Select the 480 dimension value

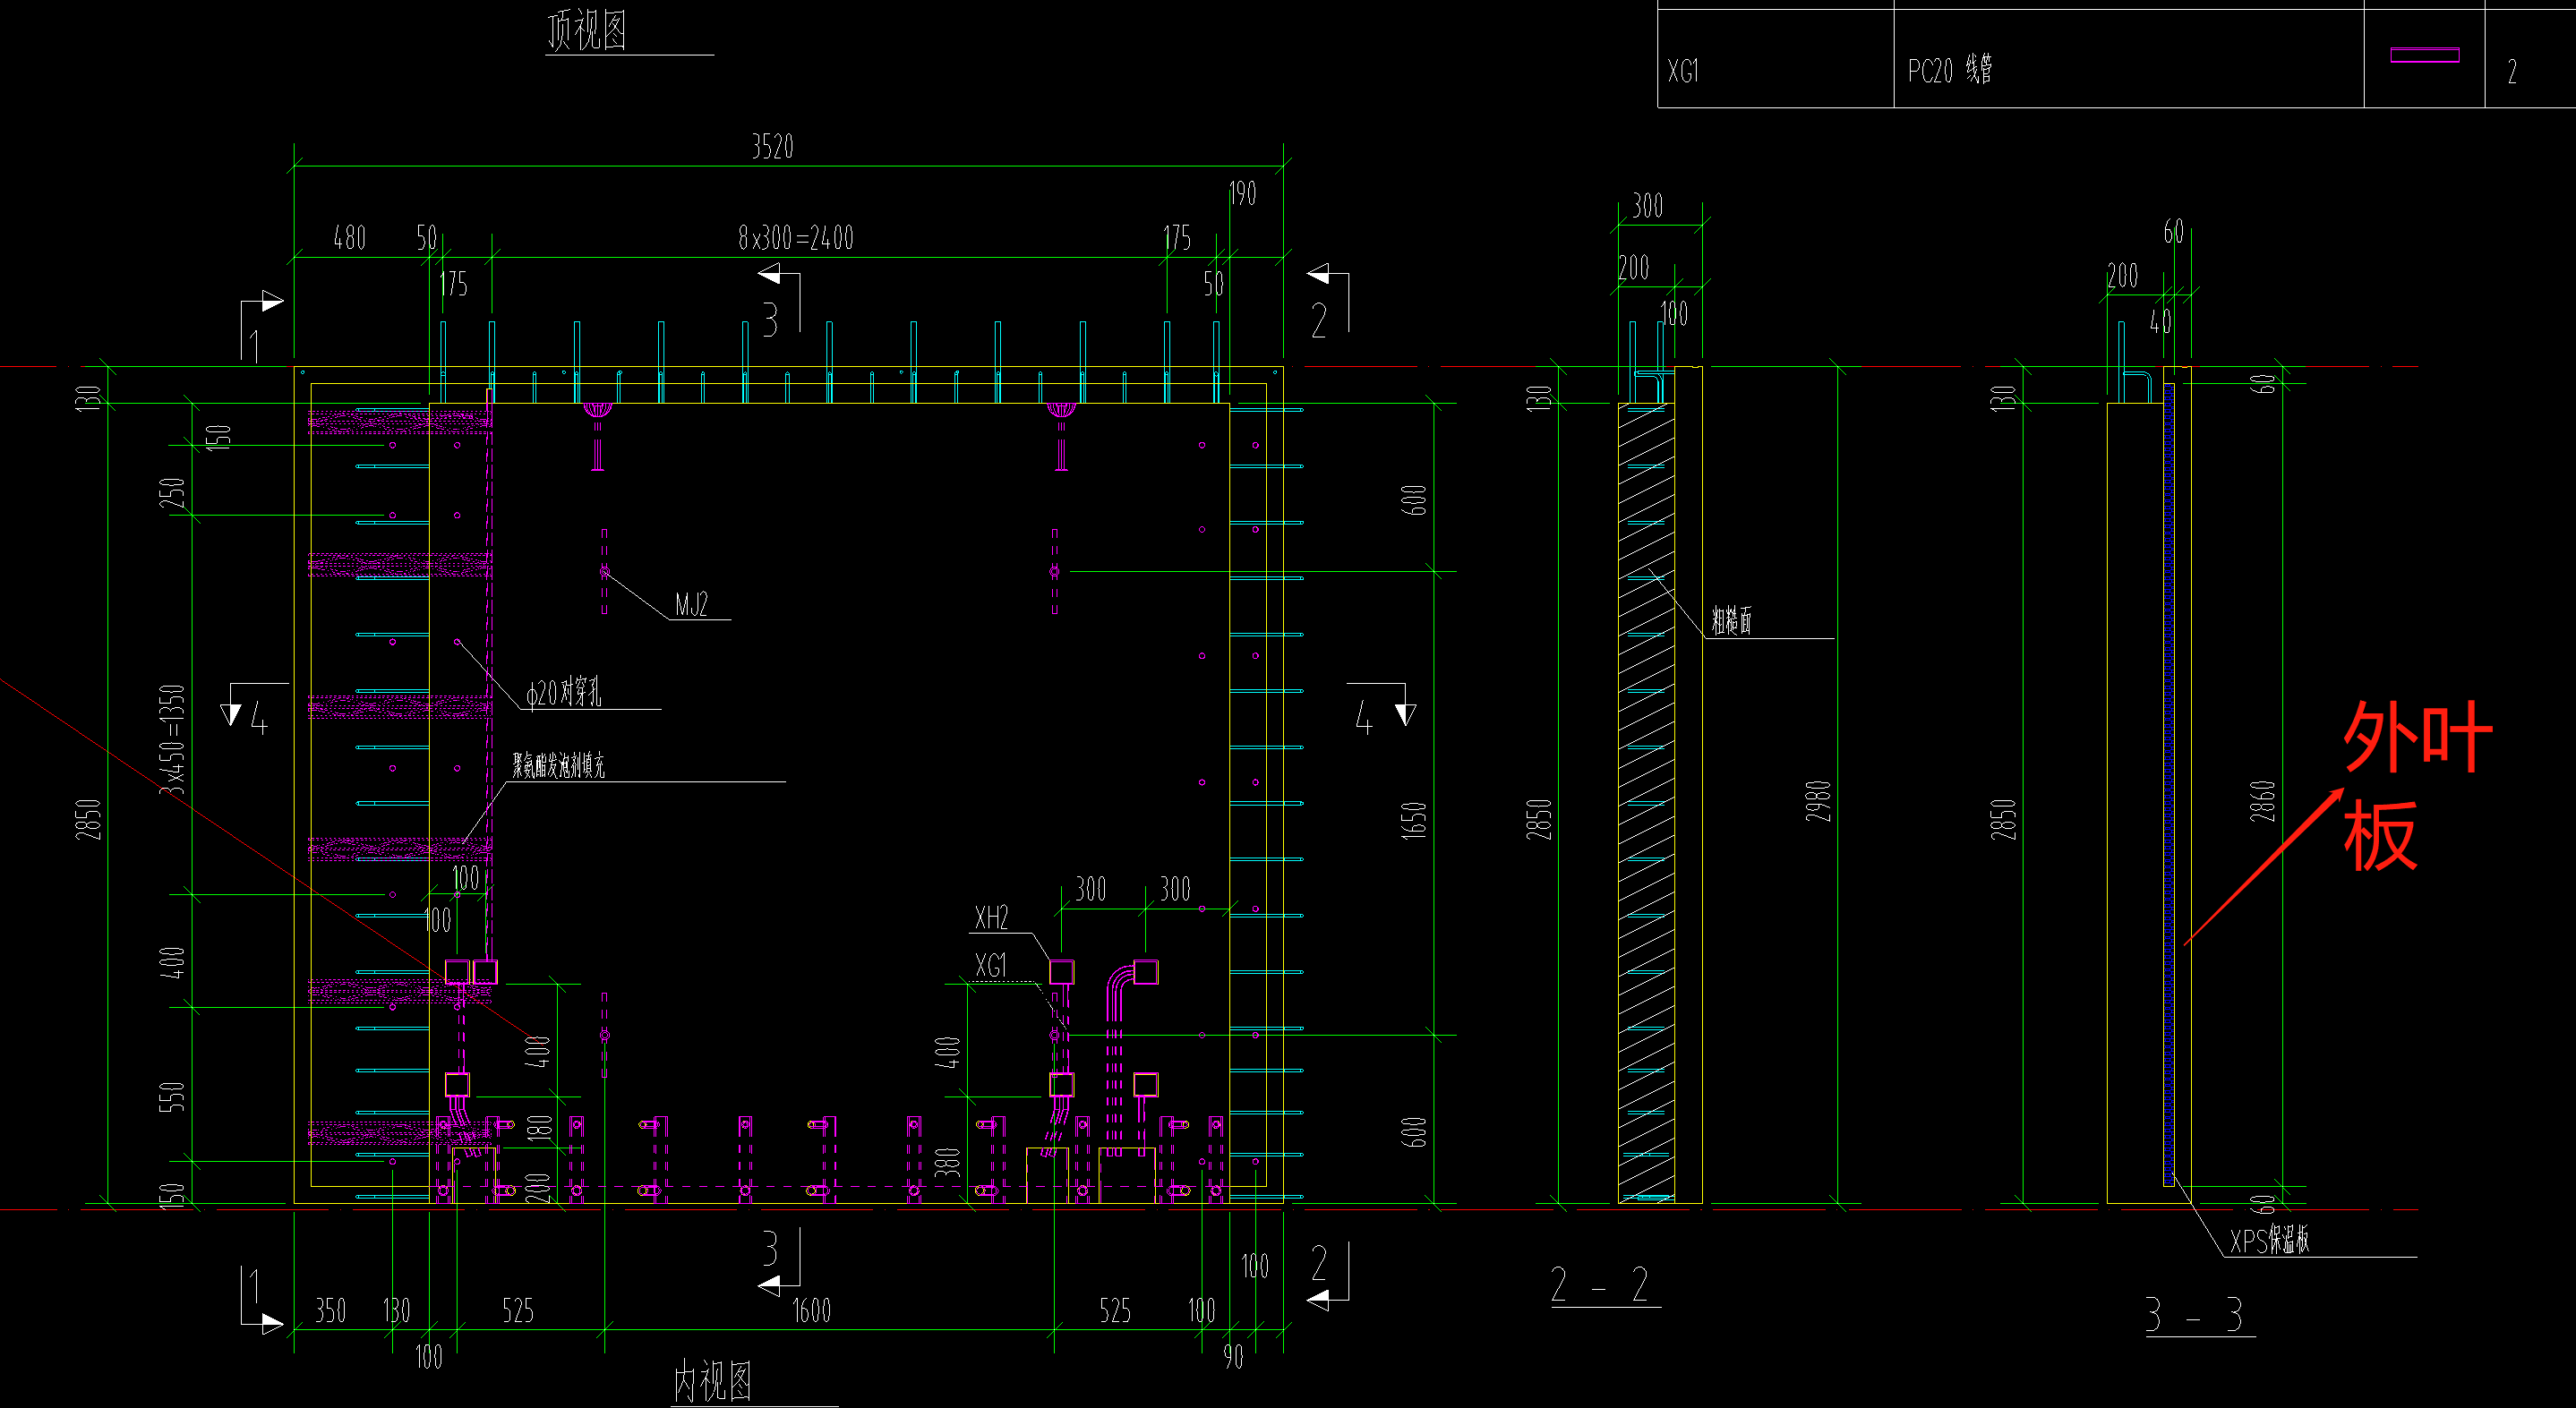pos(349,238)
